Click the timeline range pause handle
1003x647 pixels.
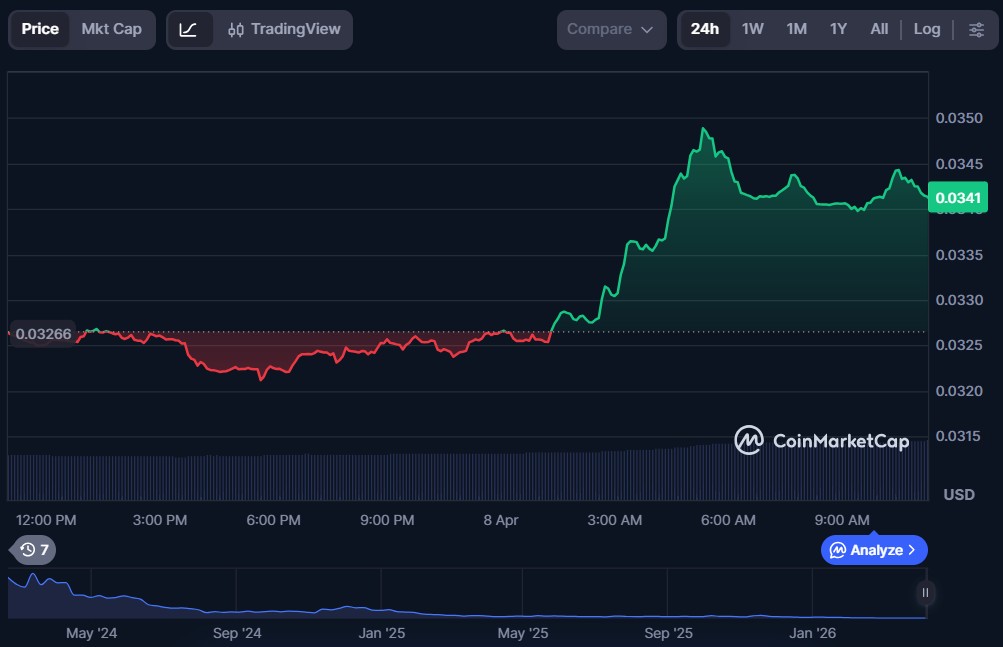click(x=925, y=593)
